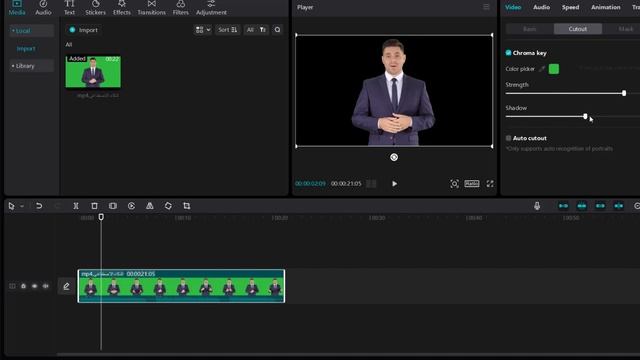Screen dimensions: 640x360
Task: Click the player full-view scan icon
Action: (x=454, y=184)
